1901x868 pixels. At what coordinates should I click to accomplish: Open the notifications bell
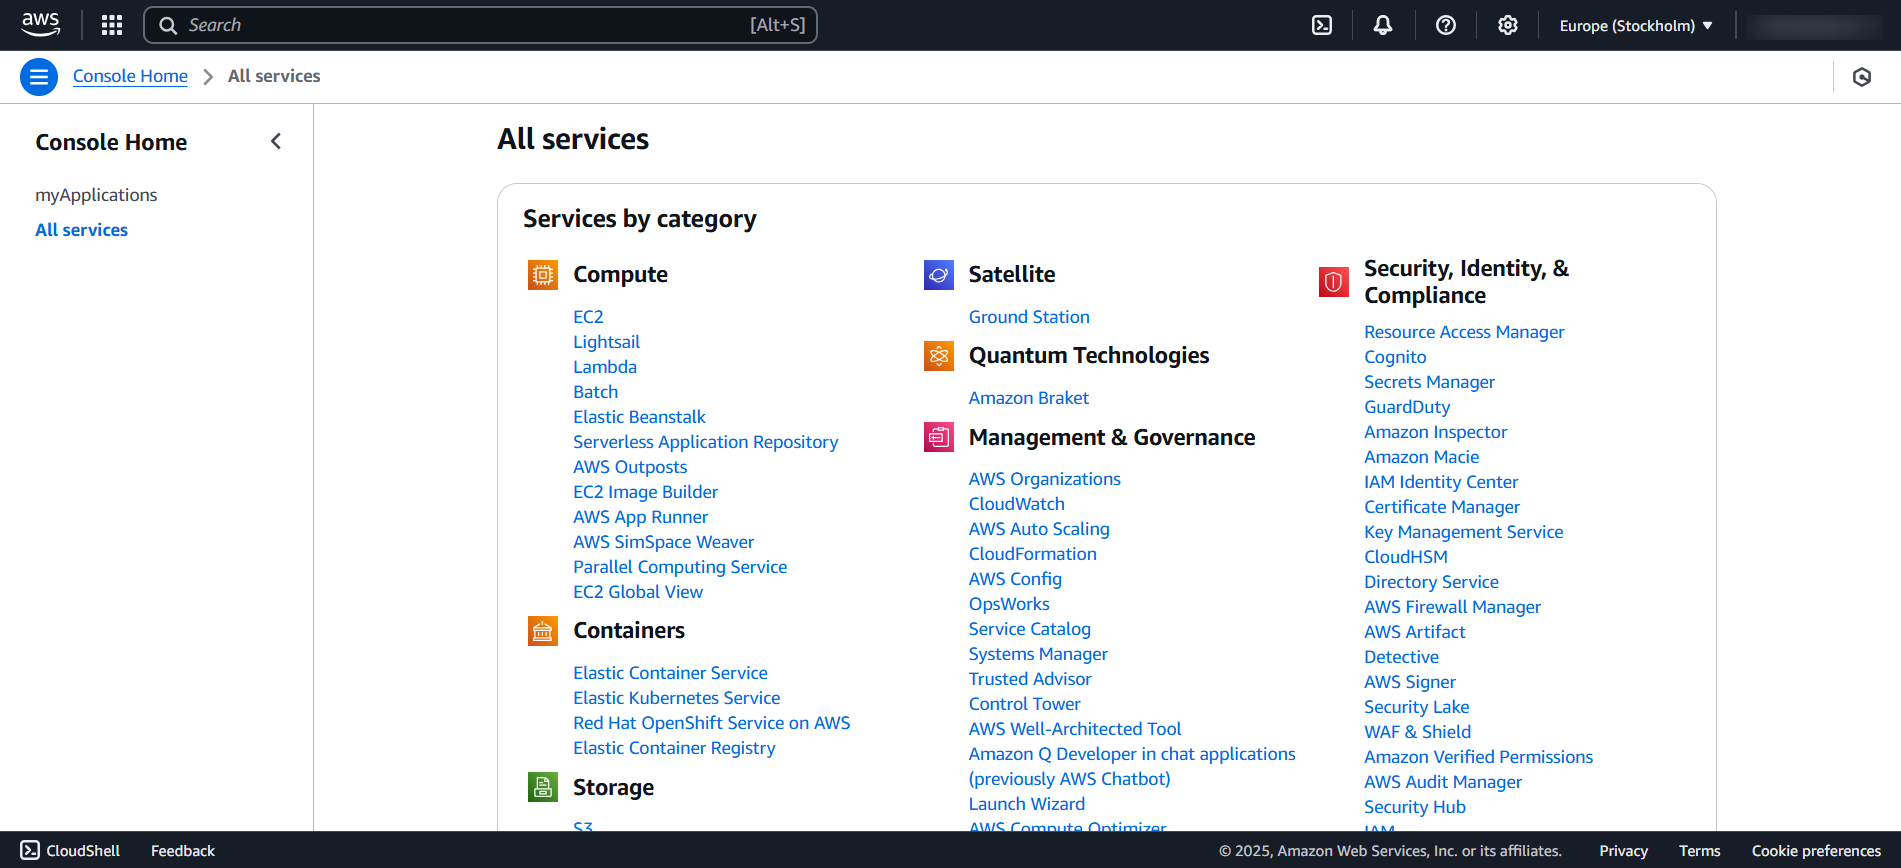(x=1383, y=25)
